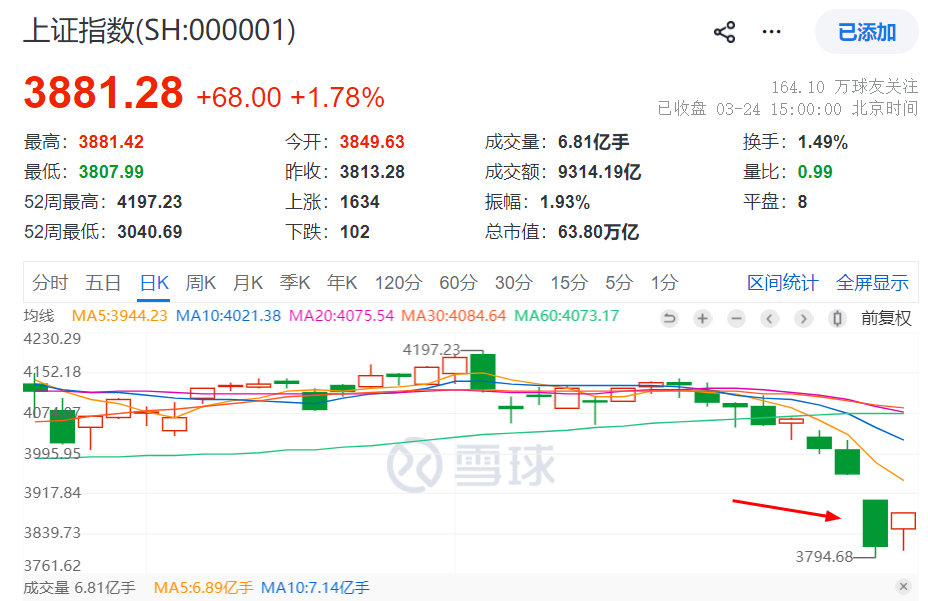The height and width of the screenshot is (601, 928).
Task: Select the 月K chart tab
Action: 248,282
